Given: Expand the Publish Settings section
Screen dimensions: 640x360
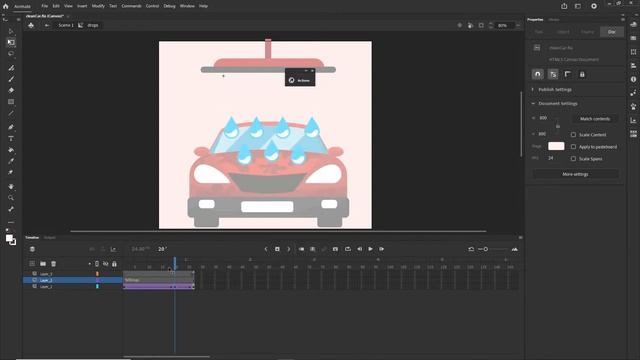Looking at the screenshot, I should pyautogui.click(x=533, y=89).
